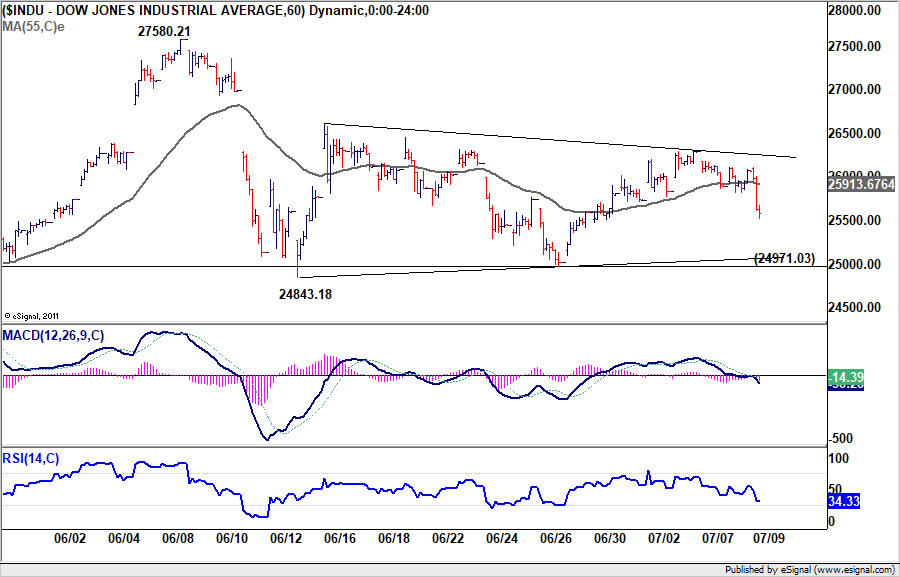
Task: Select the 07/09 date on time axis
Action: pos(768,539)
